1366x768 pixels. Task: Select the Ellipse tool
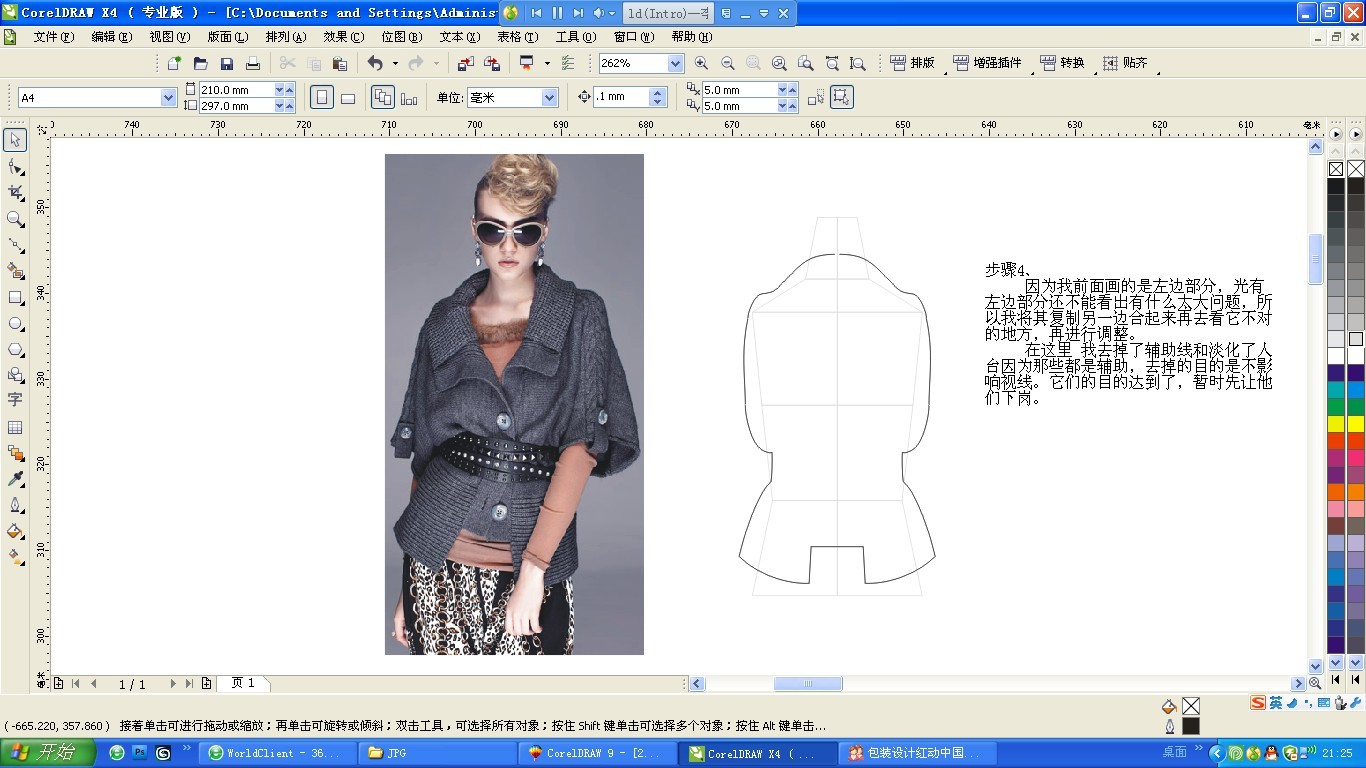coord(15,323)
